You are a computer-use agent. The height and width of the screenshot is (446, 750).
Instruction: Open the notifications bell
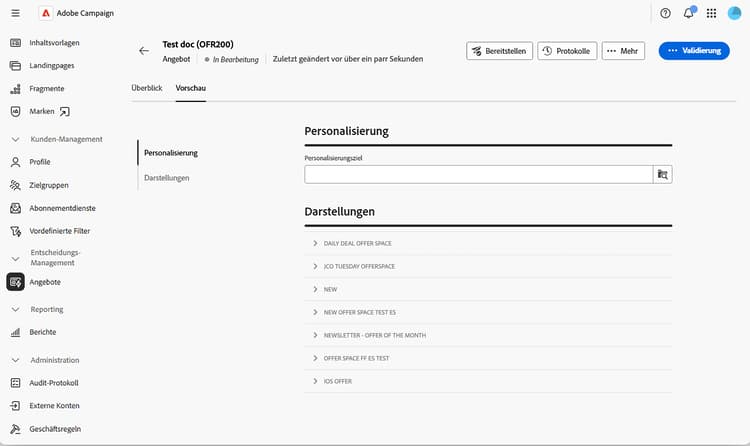point(688,13)
